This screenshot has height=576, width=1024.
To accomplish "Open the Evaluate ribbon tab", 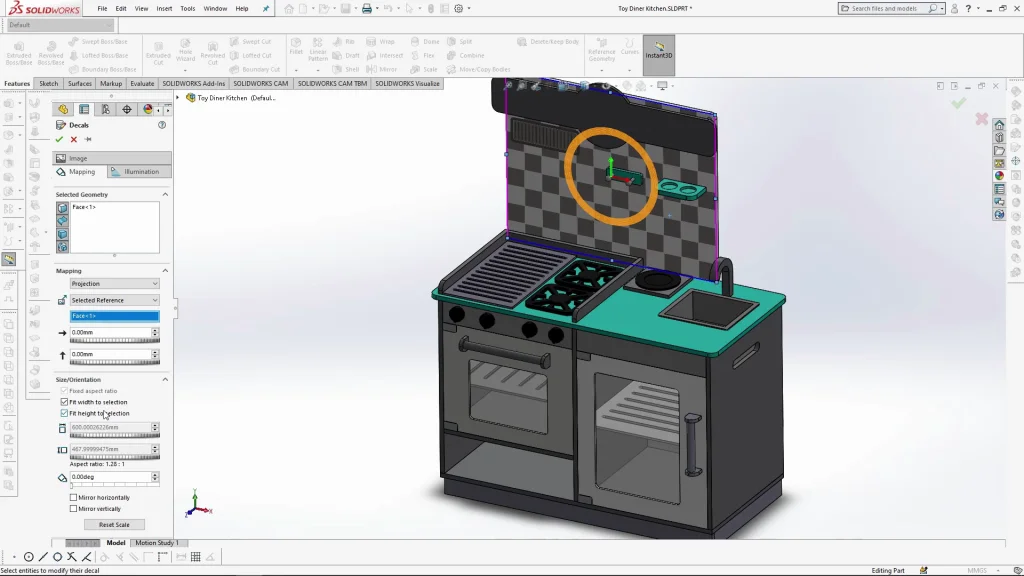I will coord(142,84).
